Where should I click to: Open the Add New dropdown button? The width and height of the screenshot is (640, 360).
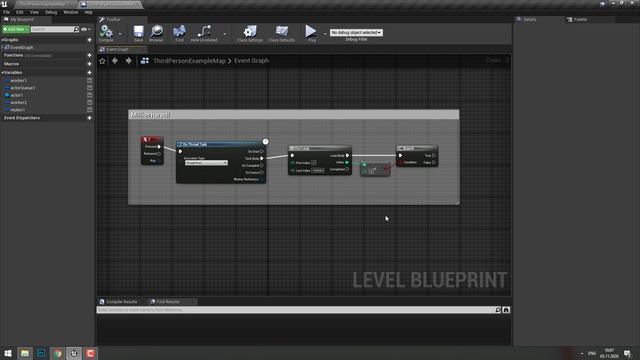pyautogui.click(x=16, y=29)
